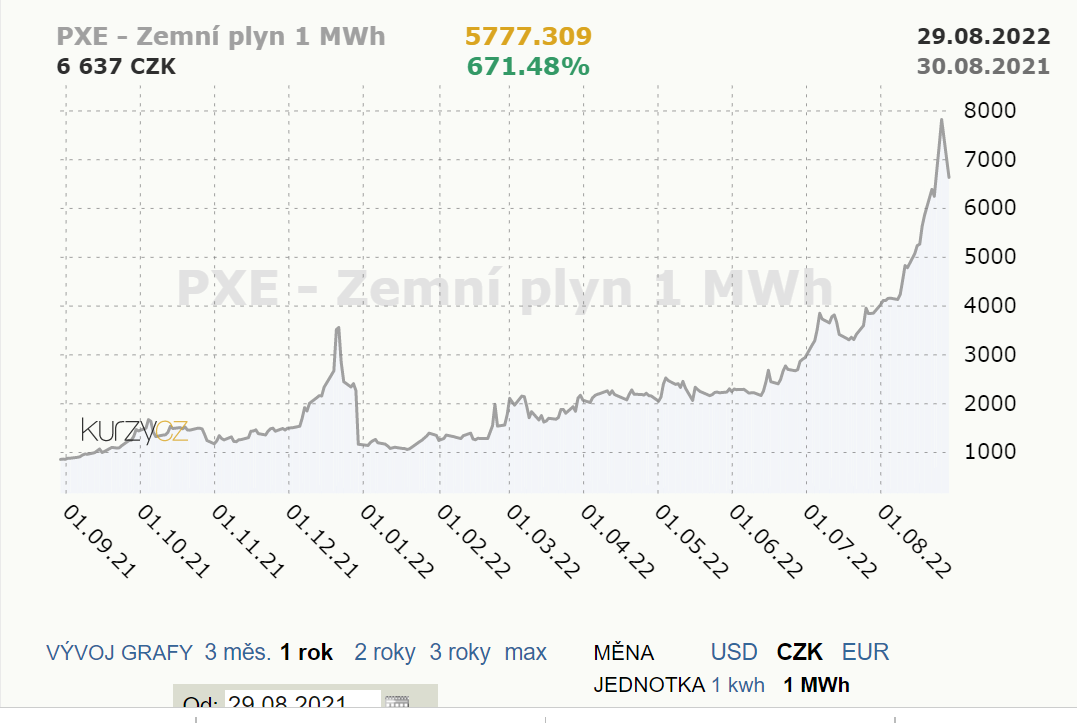Click the PXE - Zemní plyn title
1077x723 pixels.
[x=221, y=37]
